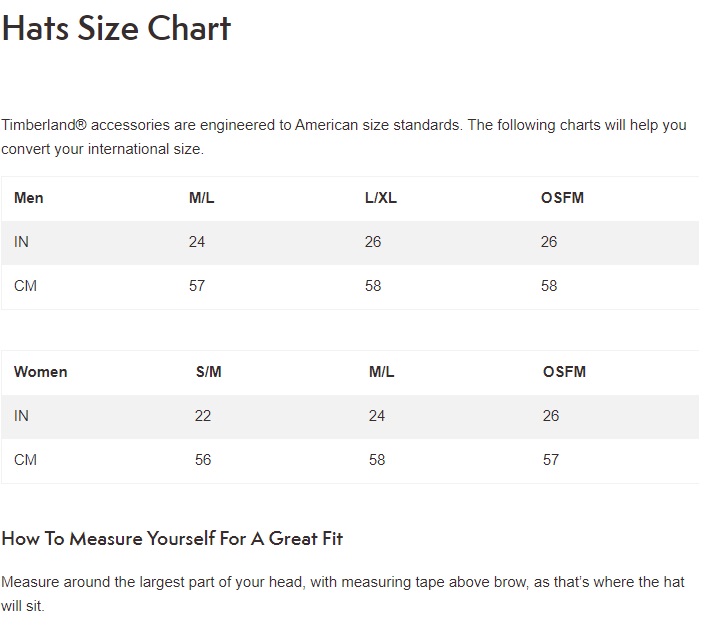Viewport: 711px width, 633px height.
Task: Click the How To Measure Yourself heading
Action: [x=172, y=539]
